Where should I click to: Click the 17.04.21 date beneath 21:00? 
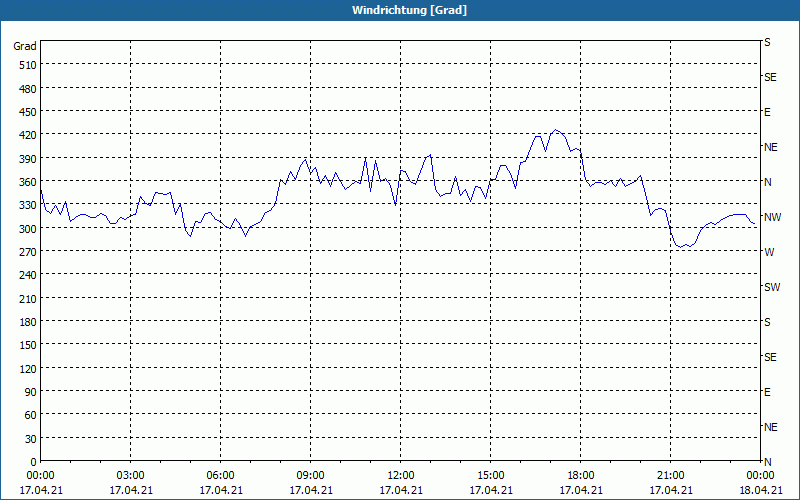[670, 490]
